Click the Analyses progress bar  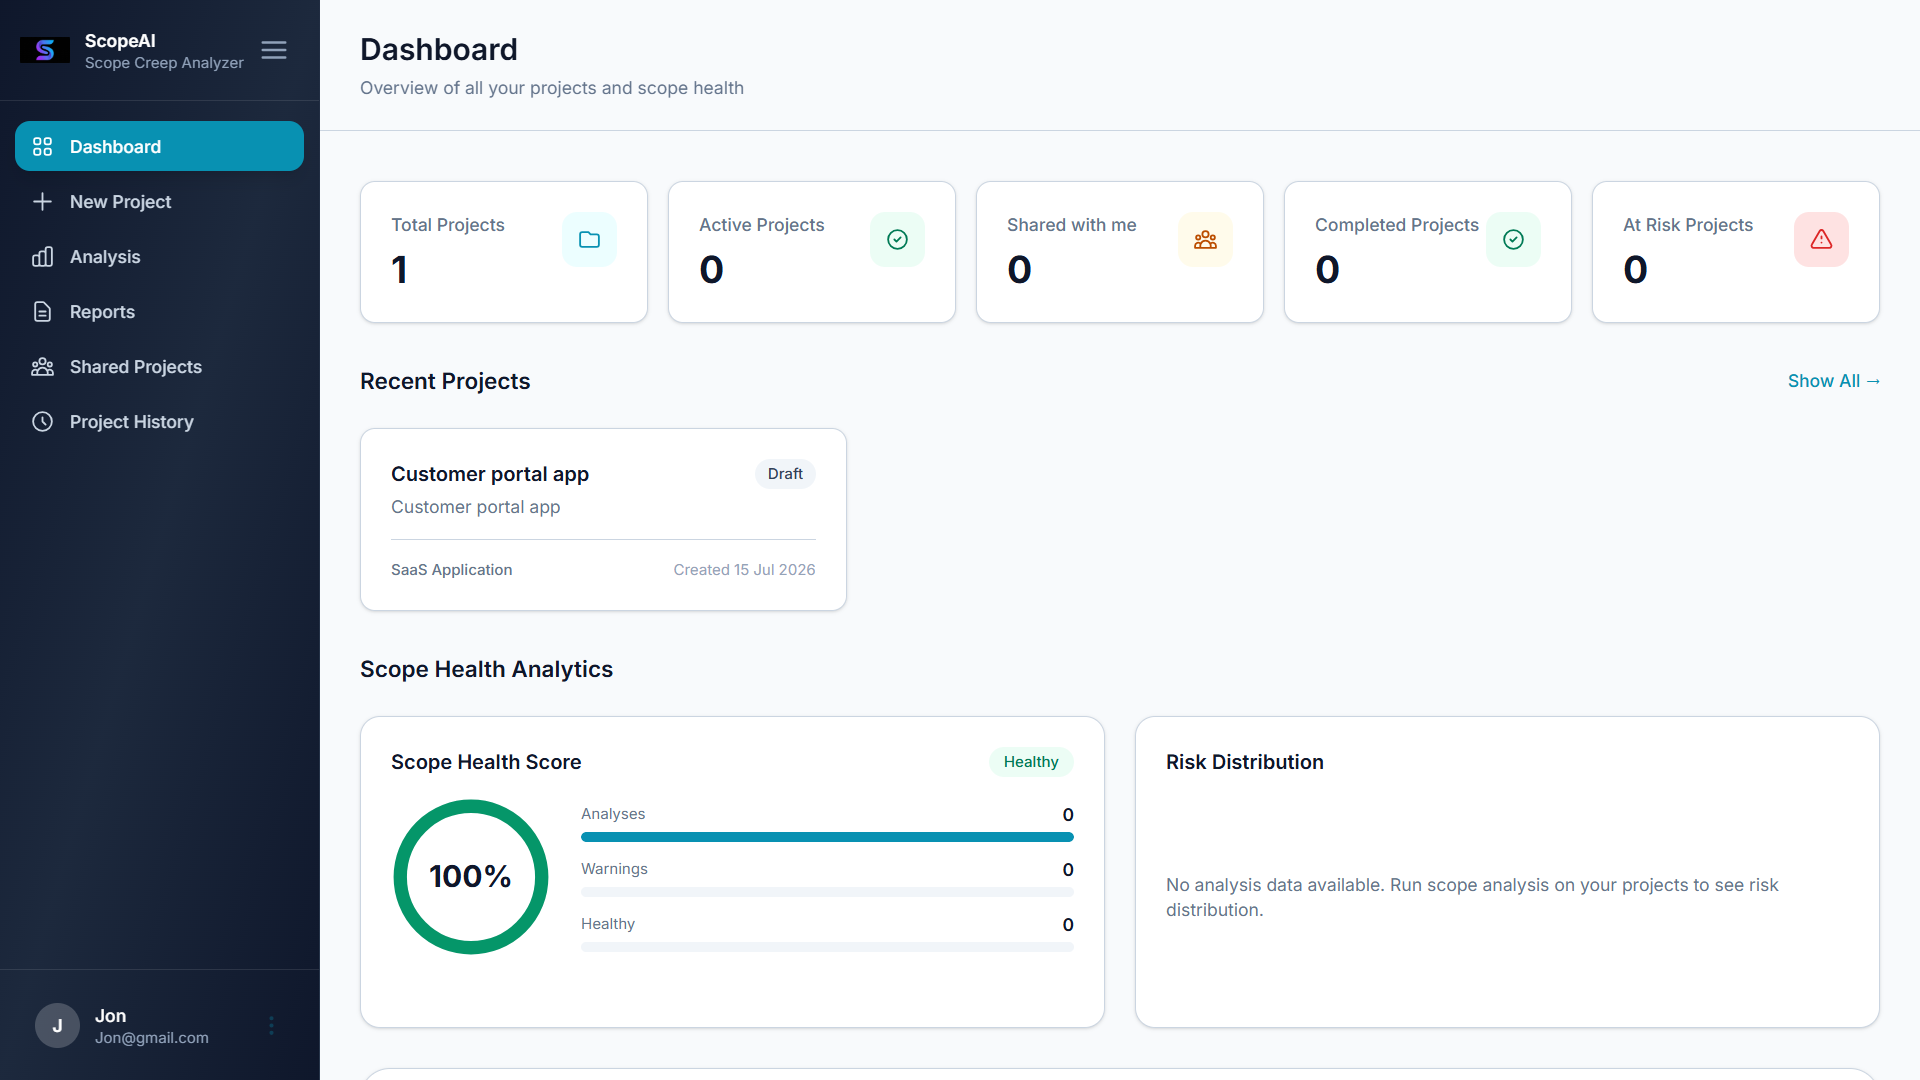(x=827, y=837)
